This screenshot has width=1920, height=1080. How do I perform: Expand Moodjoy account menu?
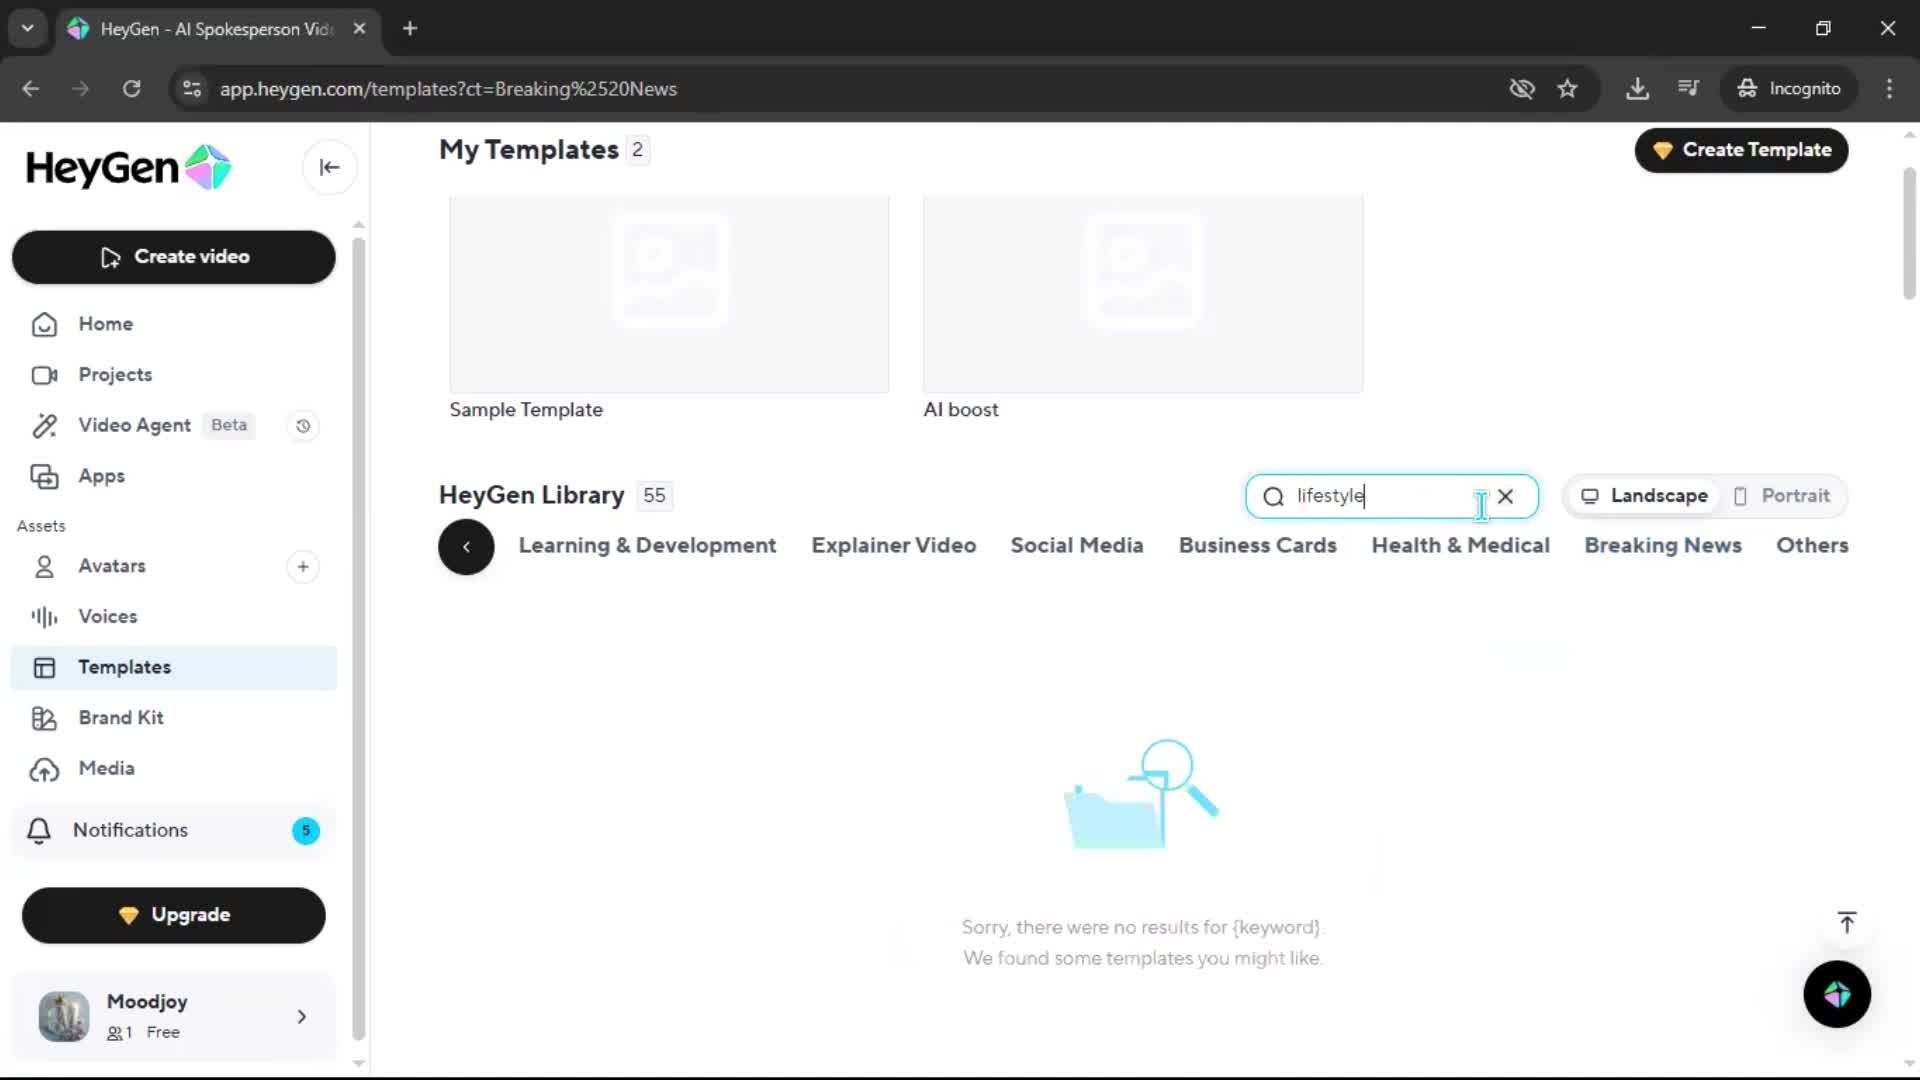pyautogui.click(x=301, y=1017)
